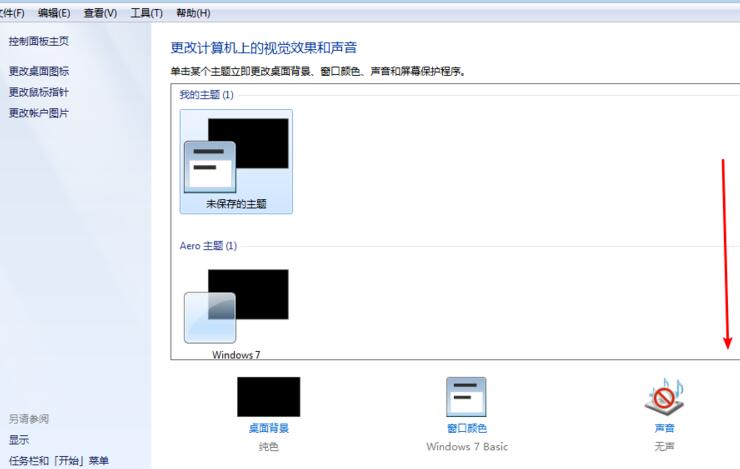
Task: Open the partially visible 文件(F) menu
Action: tap(12, 13)
